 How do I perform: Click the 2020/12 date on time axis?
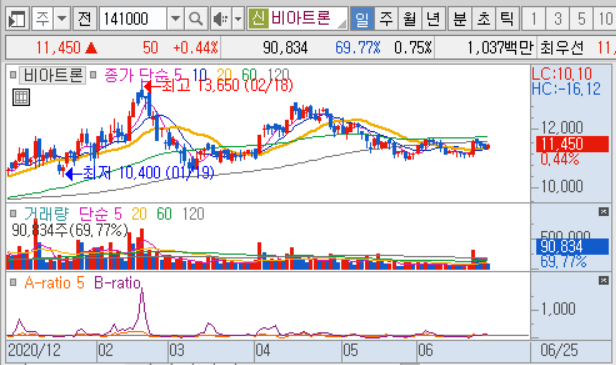[x=34, y=350]
